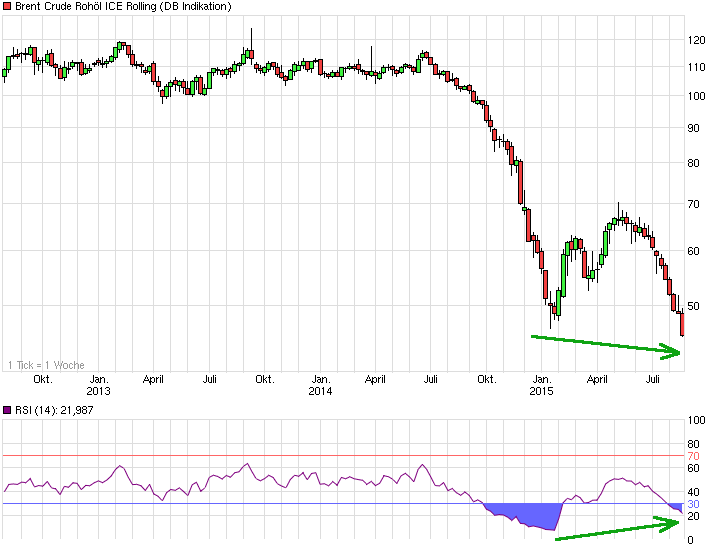Click the 0 label on RSI axis
This screenshot has width=726, height=548.
[690, 540]
